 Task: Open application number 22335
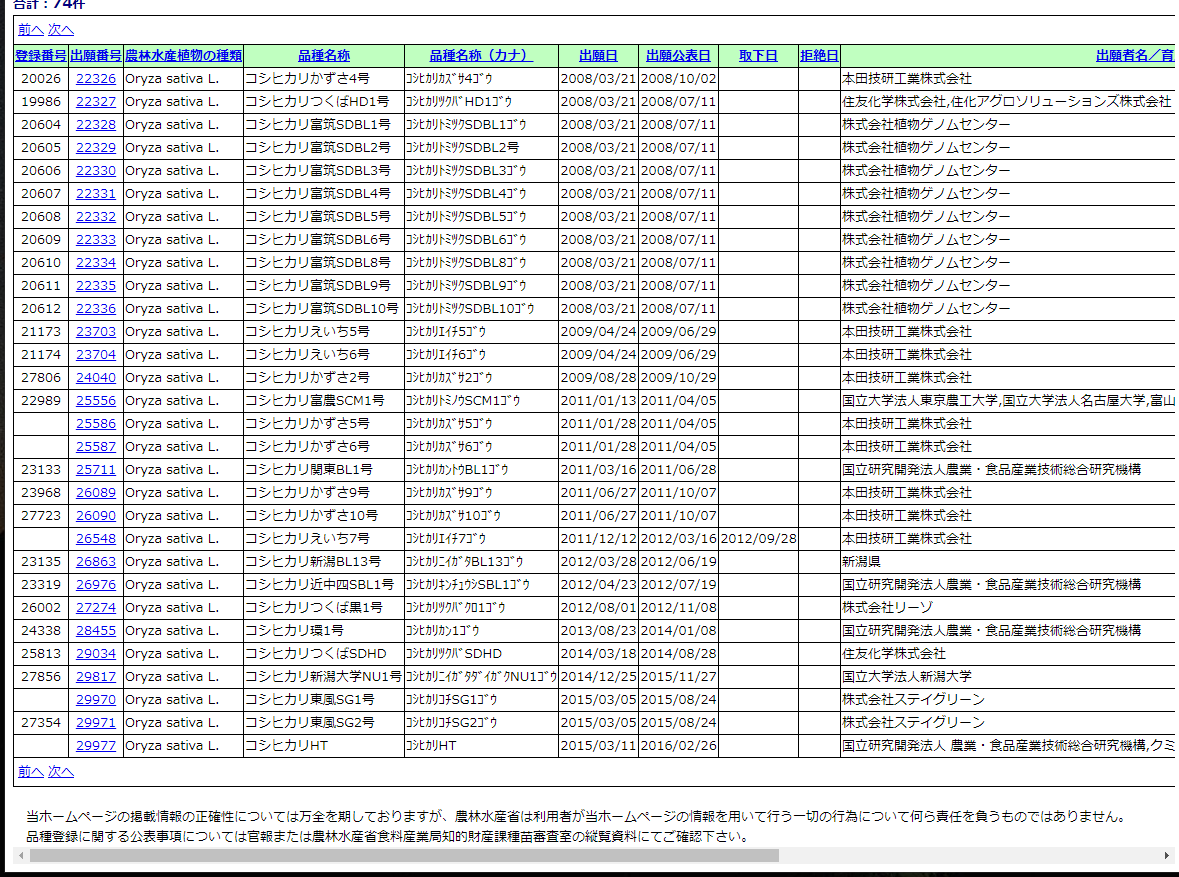pyautogui.click(x=95, y=286)
